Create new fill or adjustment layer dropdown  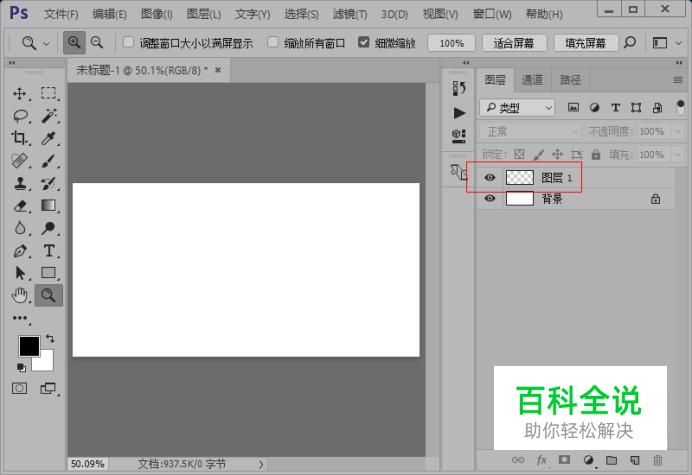coord(588,460)
